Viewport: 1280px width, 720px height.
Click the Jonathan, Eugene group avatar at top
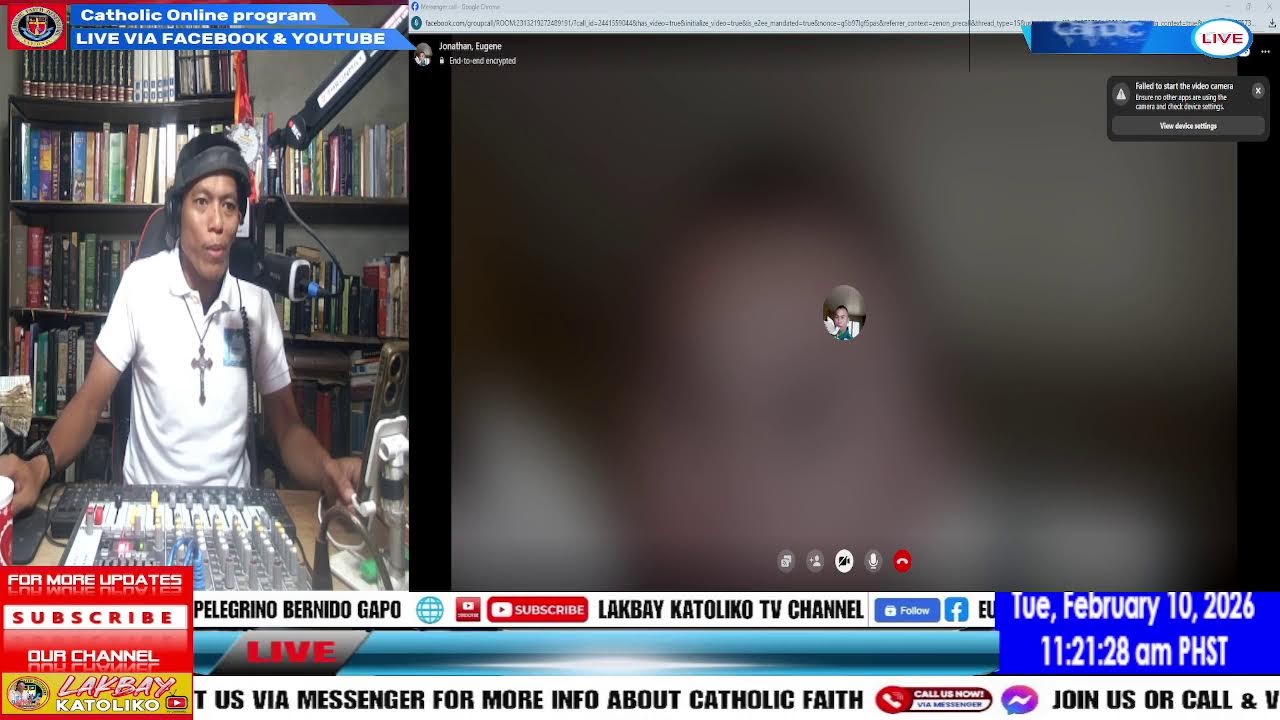click(423, 54)
